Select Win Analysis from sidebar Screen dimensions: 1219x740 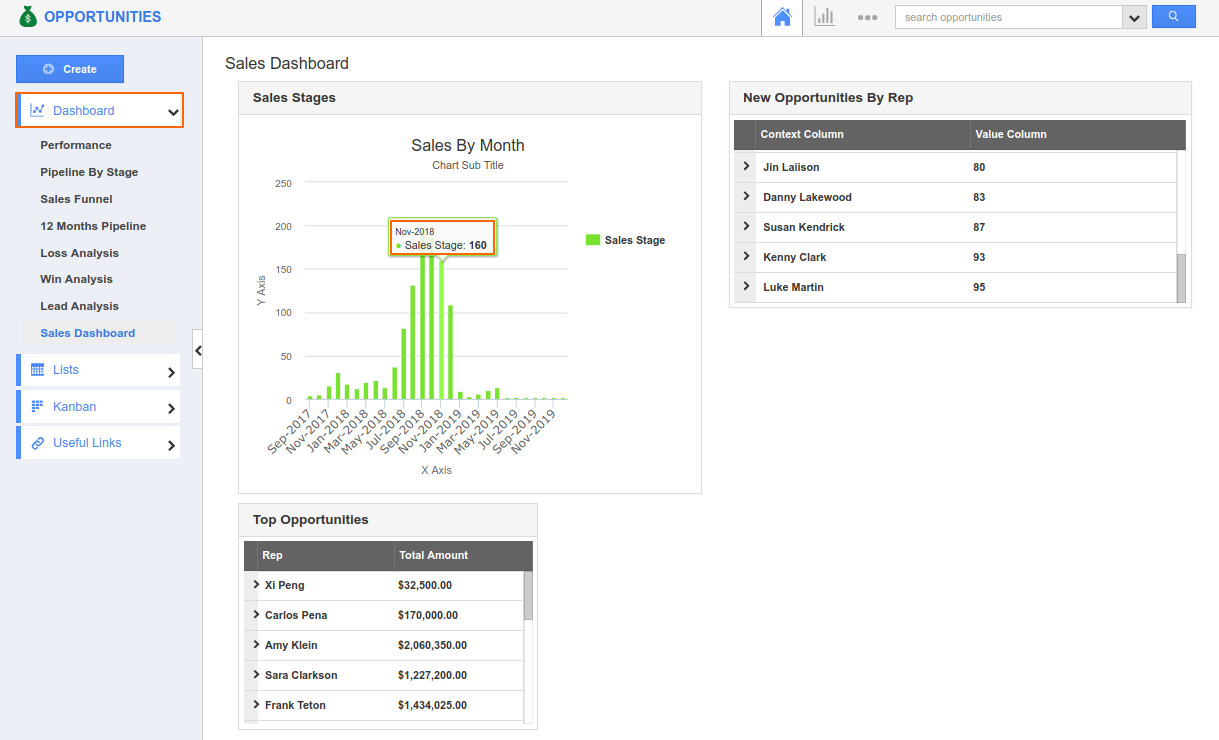point(76,279)
